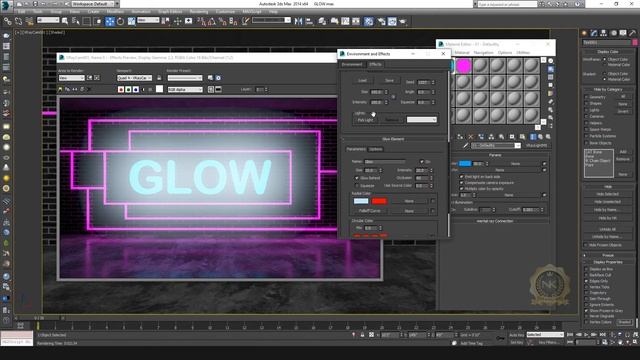Toggle the Material Editor toolbar icon

(369, 21)
